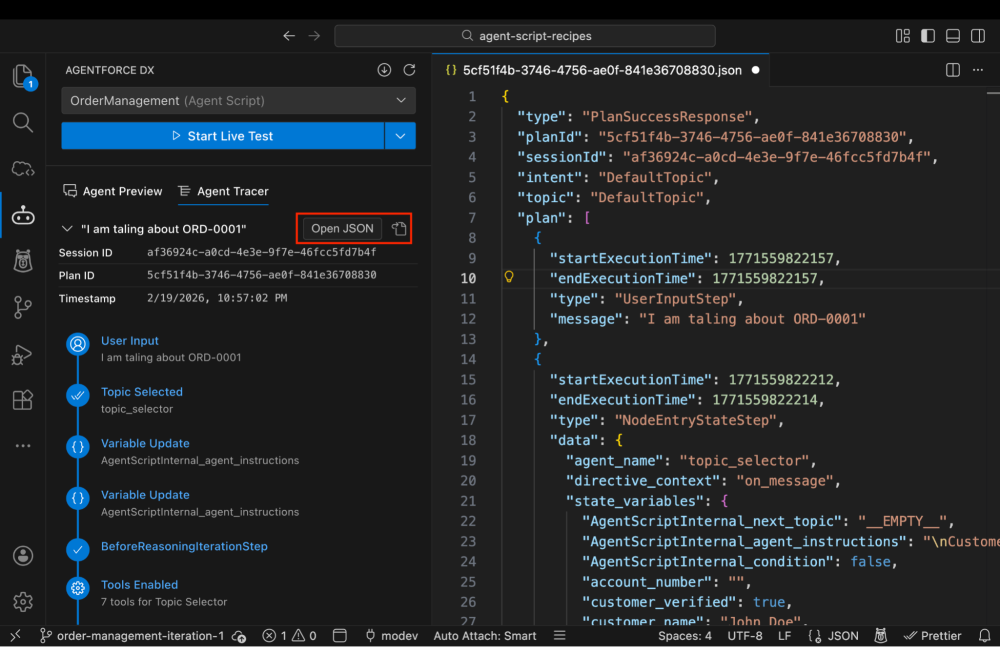Viewport: 1000px width, 647px height.
Task: Toggle the bottom panel visibility
Action: point(951,35)
